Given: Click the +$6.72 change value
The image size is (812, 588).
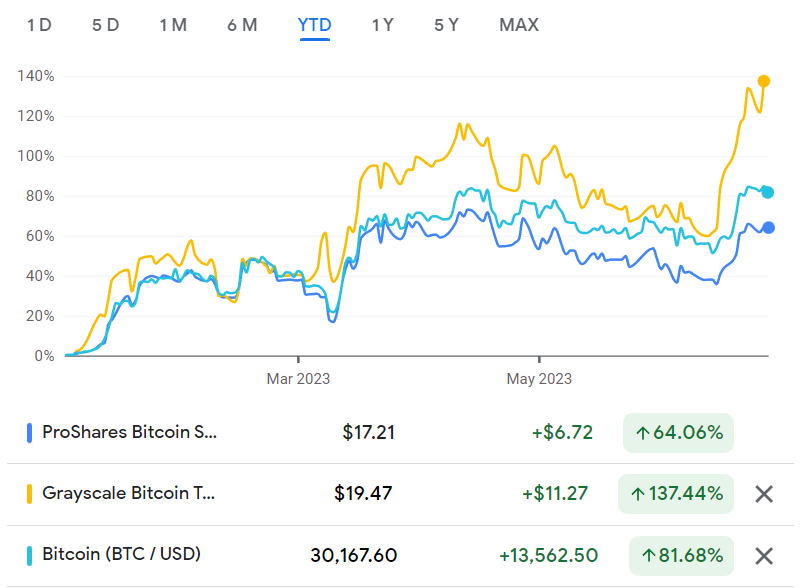Looking at the screenshot, I should pos(562,433).
